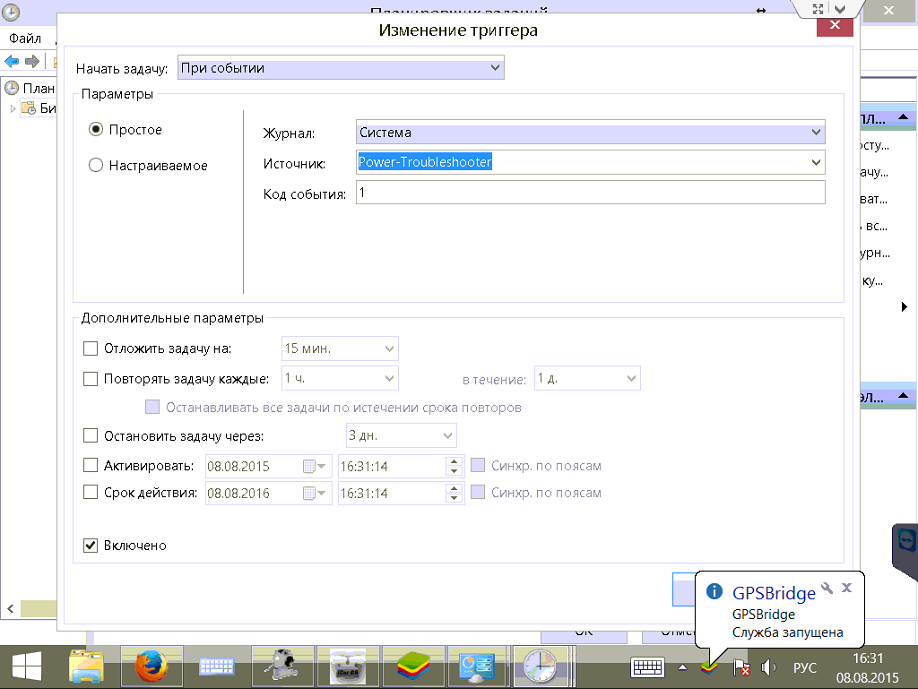Image resolution: width=918 pixels, height=689 pixels.
Task: Open Firefox from the taskbar
Action: click(150, 666)
